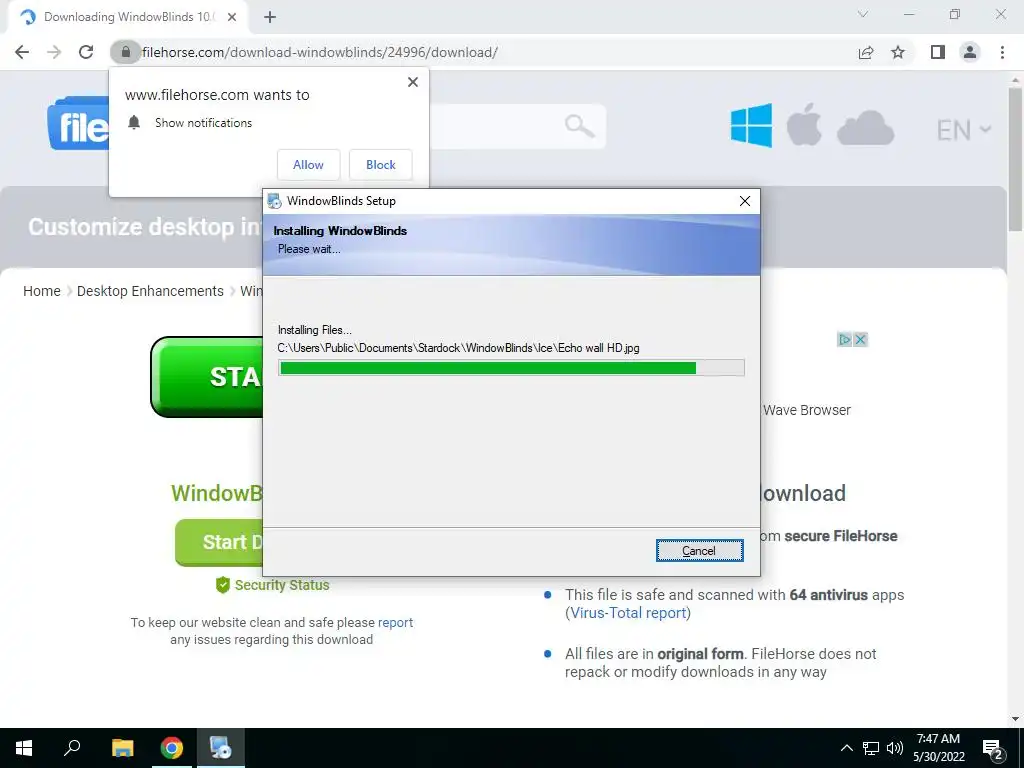Select the cloud web apps icon
Screen dimensions: 1024x768
click(x=865, y=127)
